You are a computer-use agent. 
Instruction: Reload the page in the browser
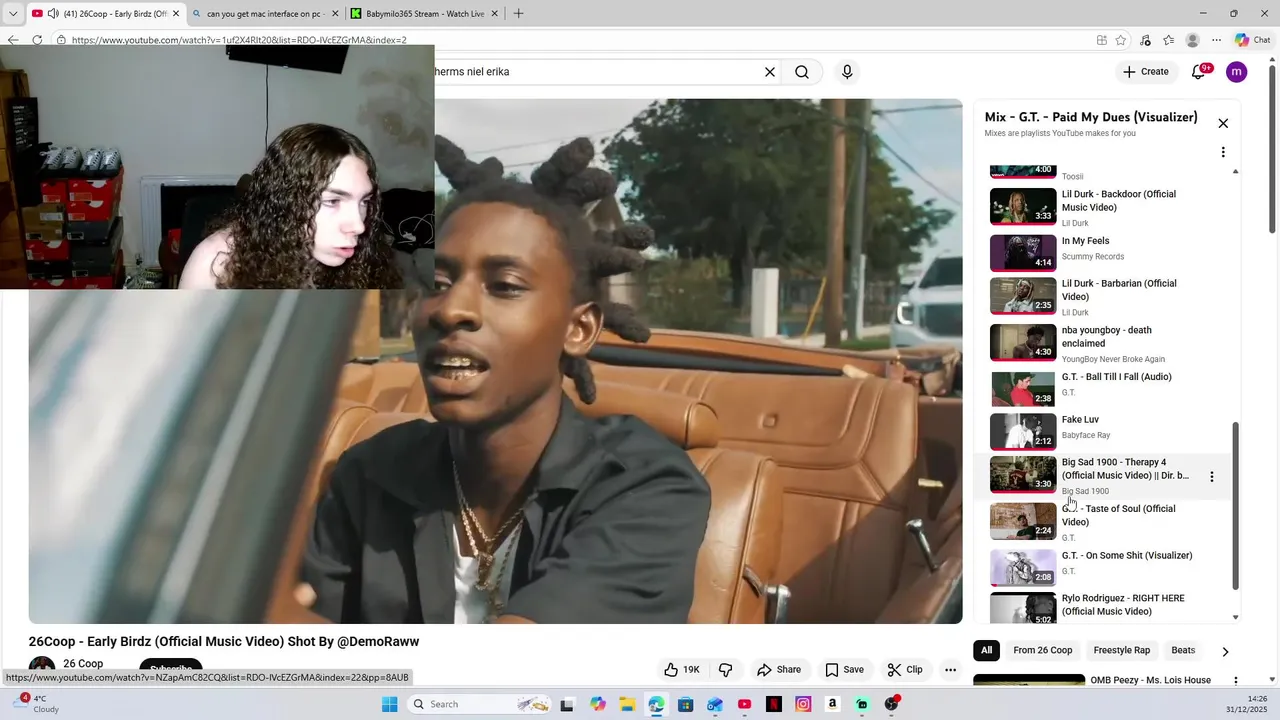37,40
